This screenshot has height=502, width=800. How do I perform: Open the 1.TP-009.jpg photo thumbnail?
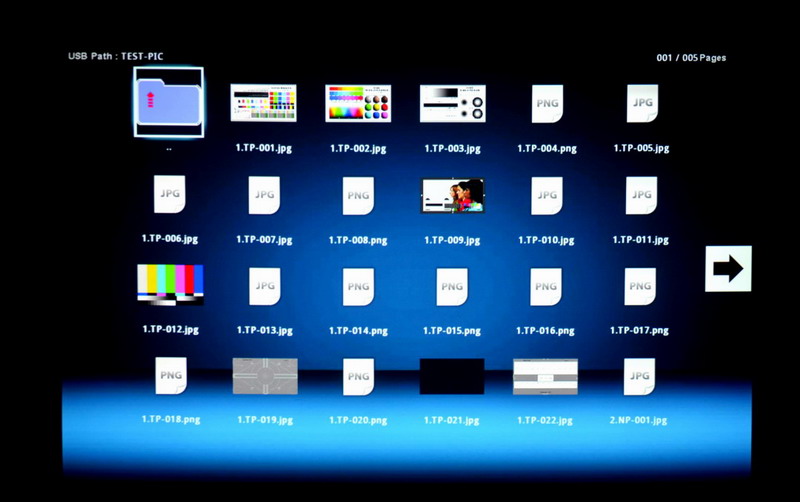pos(452,195)
